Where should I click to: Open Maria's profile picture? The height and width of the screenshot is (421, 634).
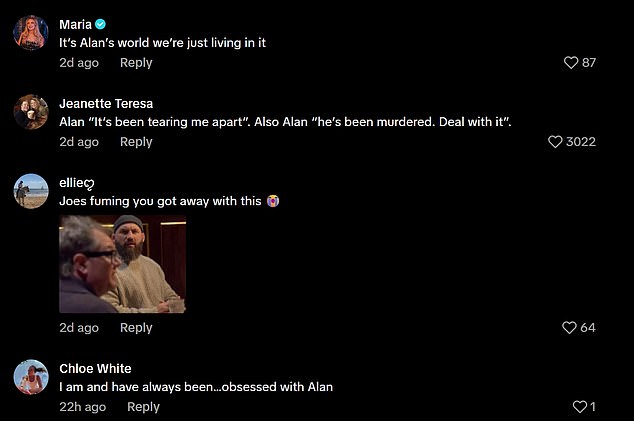point(31,32)
